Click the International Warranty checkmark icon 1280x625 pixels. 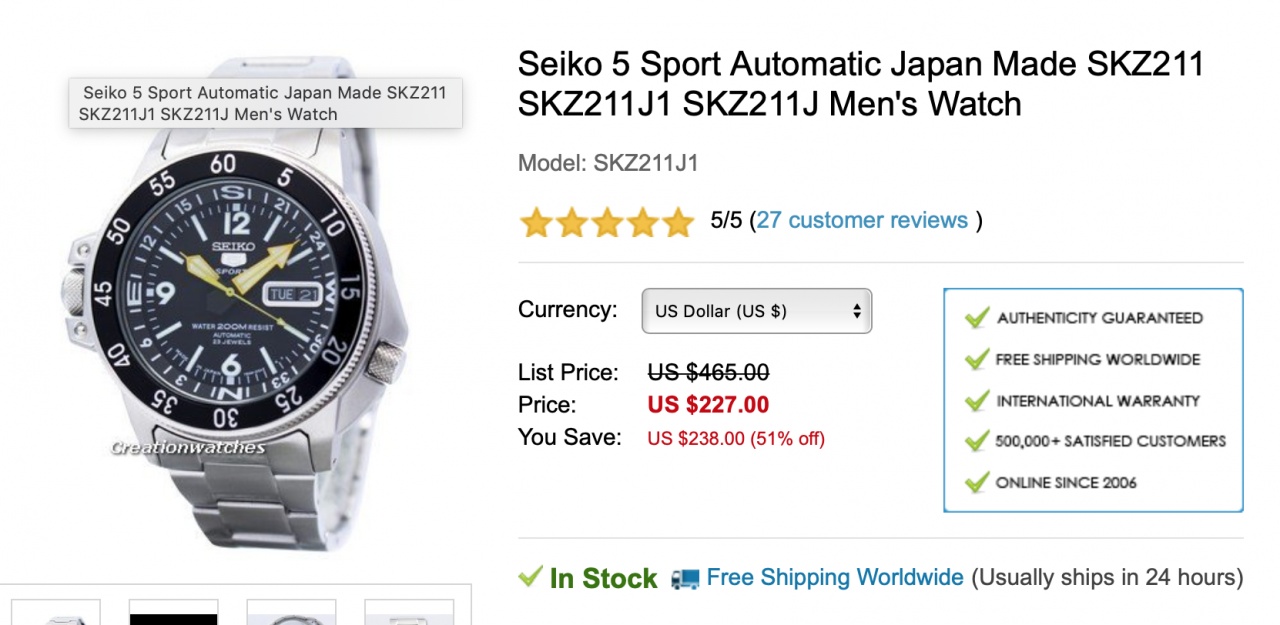[976, 400]
